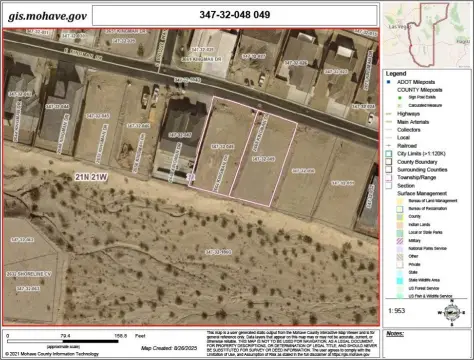The width and height of the screenshot is (474, 360).
Task: Click the Legend heading text
Action: [x=396, y=73]
